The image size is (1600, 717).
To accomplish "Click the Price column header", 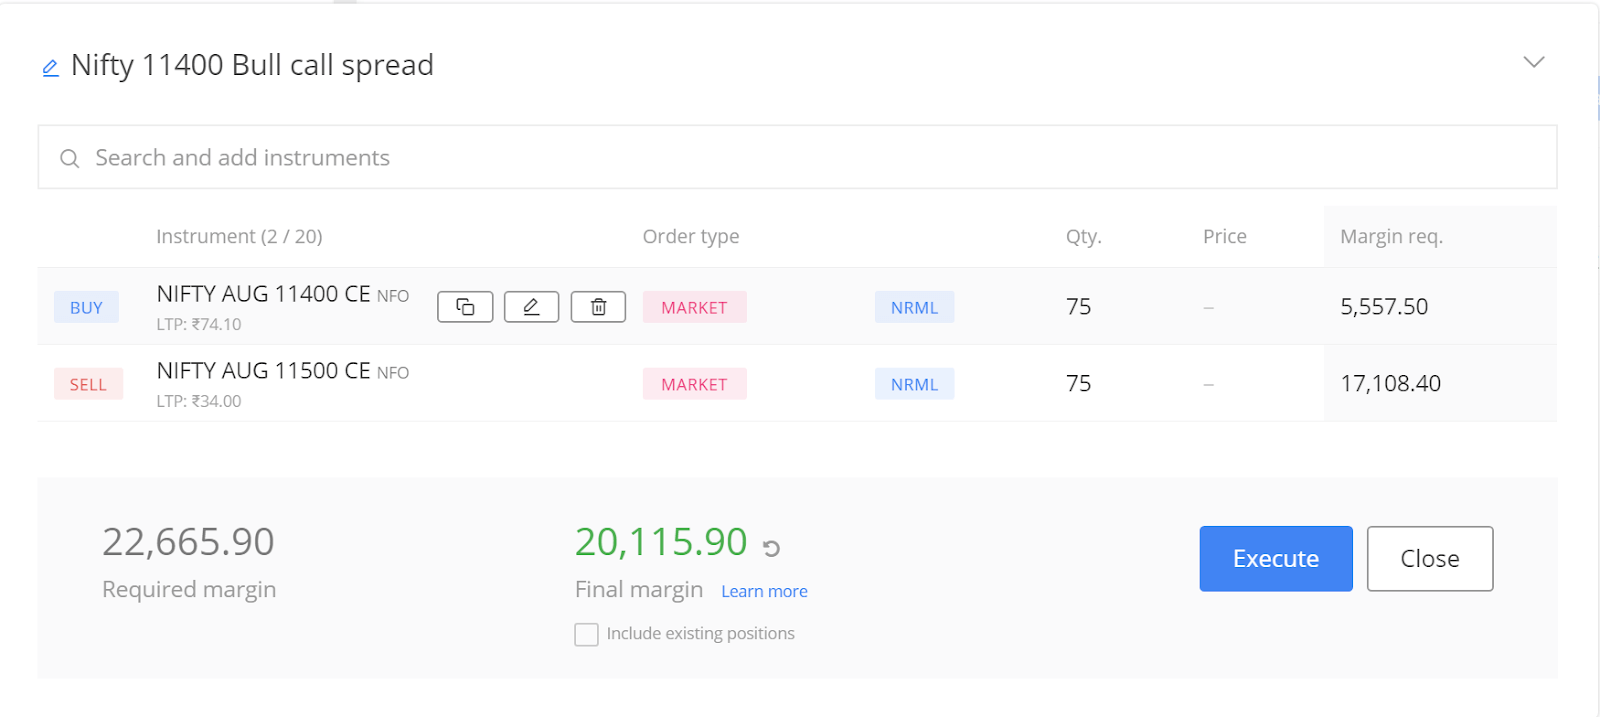I will [x=1225, y=237].
